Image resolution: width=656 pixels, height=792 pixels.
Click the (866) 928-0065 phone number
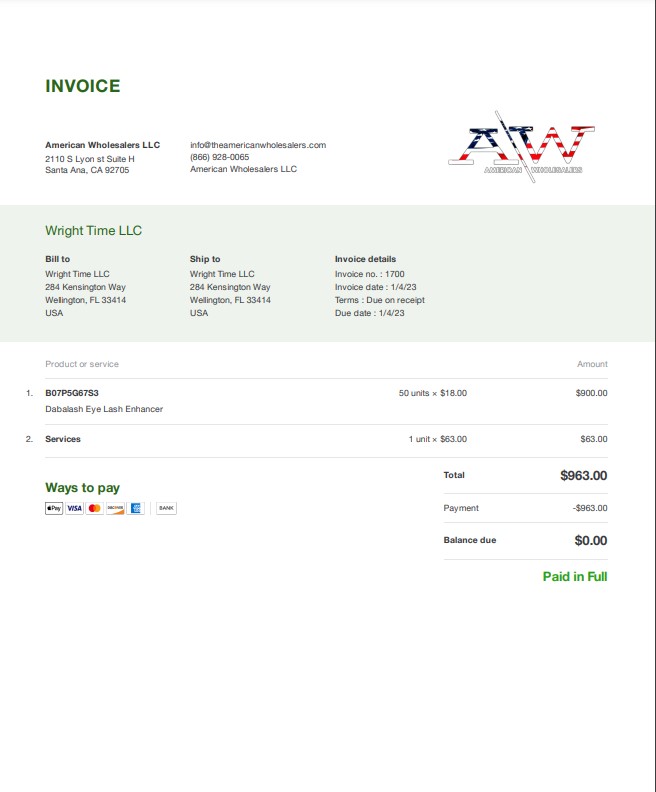click(220, 157)
